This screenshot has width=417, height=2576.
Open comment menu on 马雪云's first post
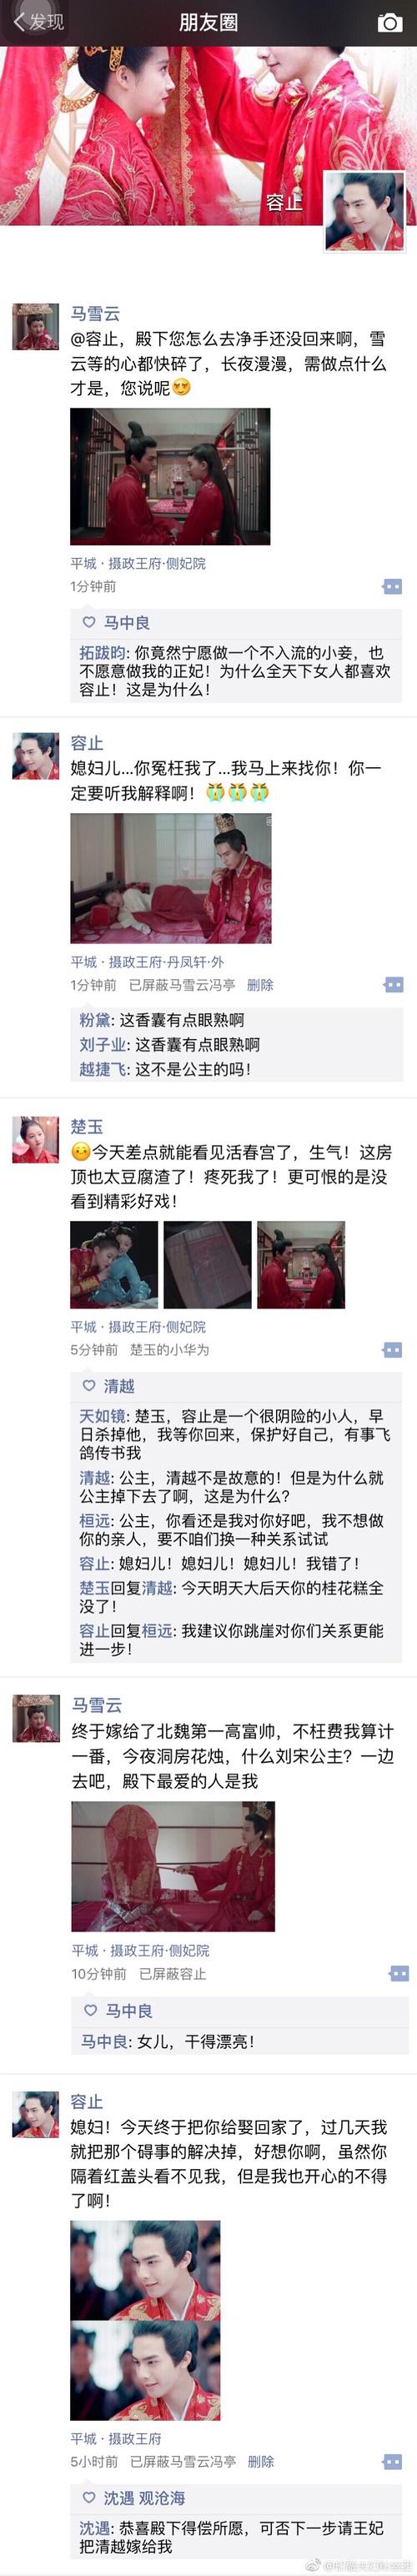coord(392,586)
